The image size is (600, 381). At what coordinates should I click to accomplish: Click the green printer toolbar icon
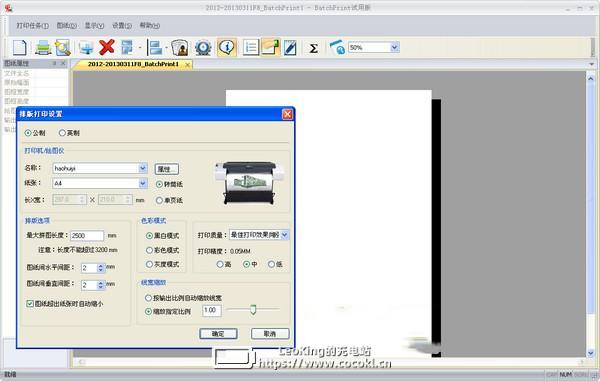coord(43,47)
